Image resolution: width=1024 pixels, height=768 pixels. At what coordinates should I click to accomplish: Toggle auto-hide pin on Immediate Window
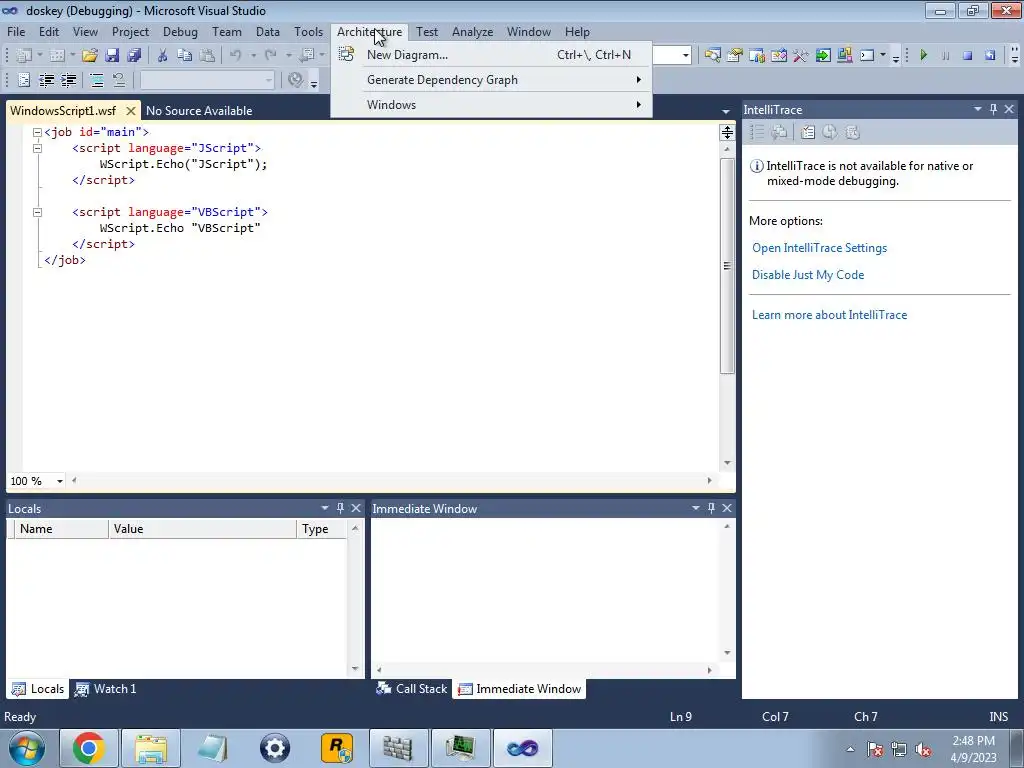[x=711, y=507]
